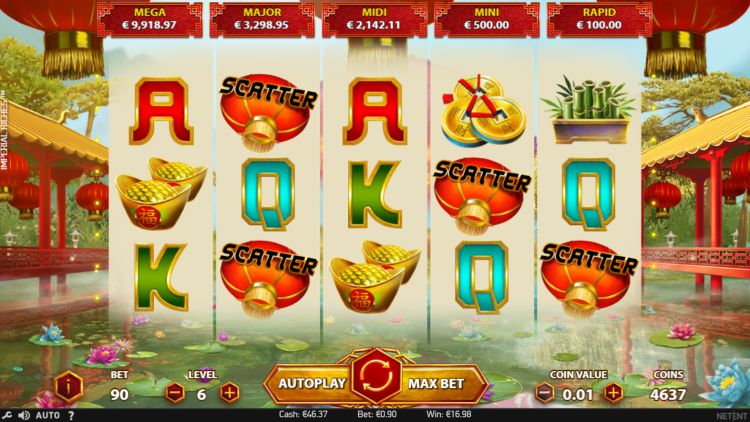Open help using the question mark icon

[71, 415]
